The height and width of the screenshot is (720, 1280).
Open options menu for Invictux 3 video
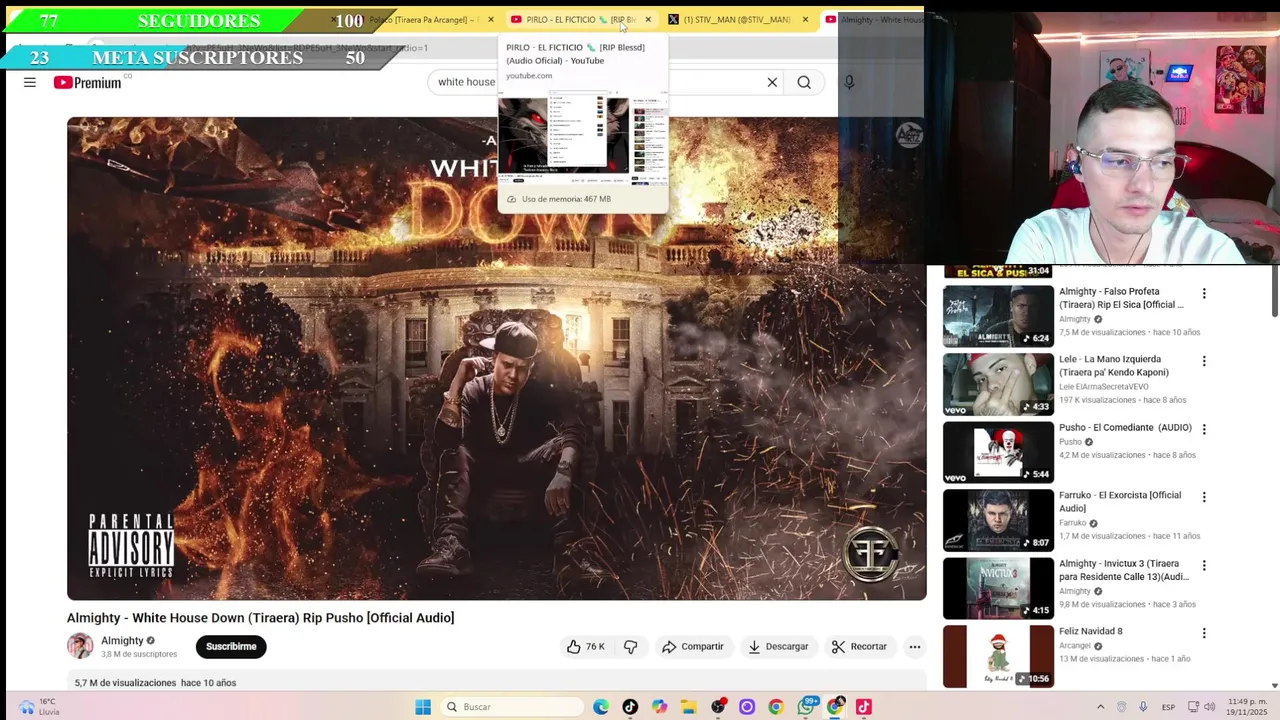pos(1204,565)
